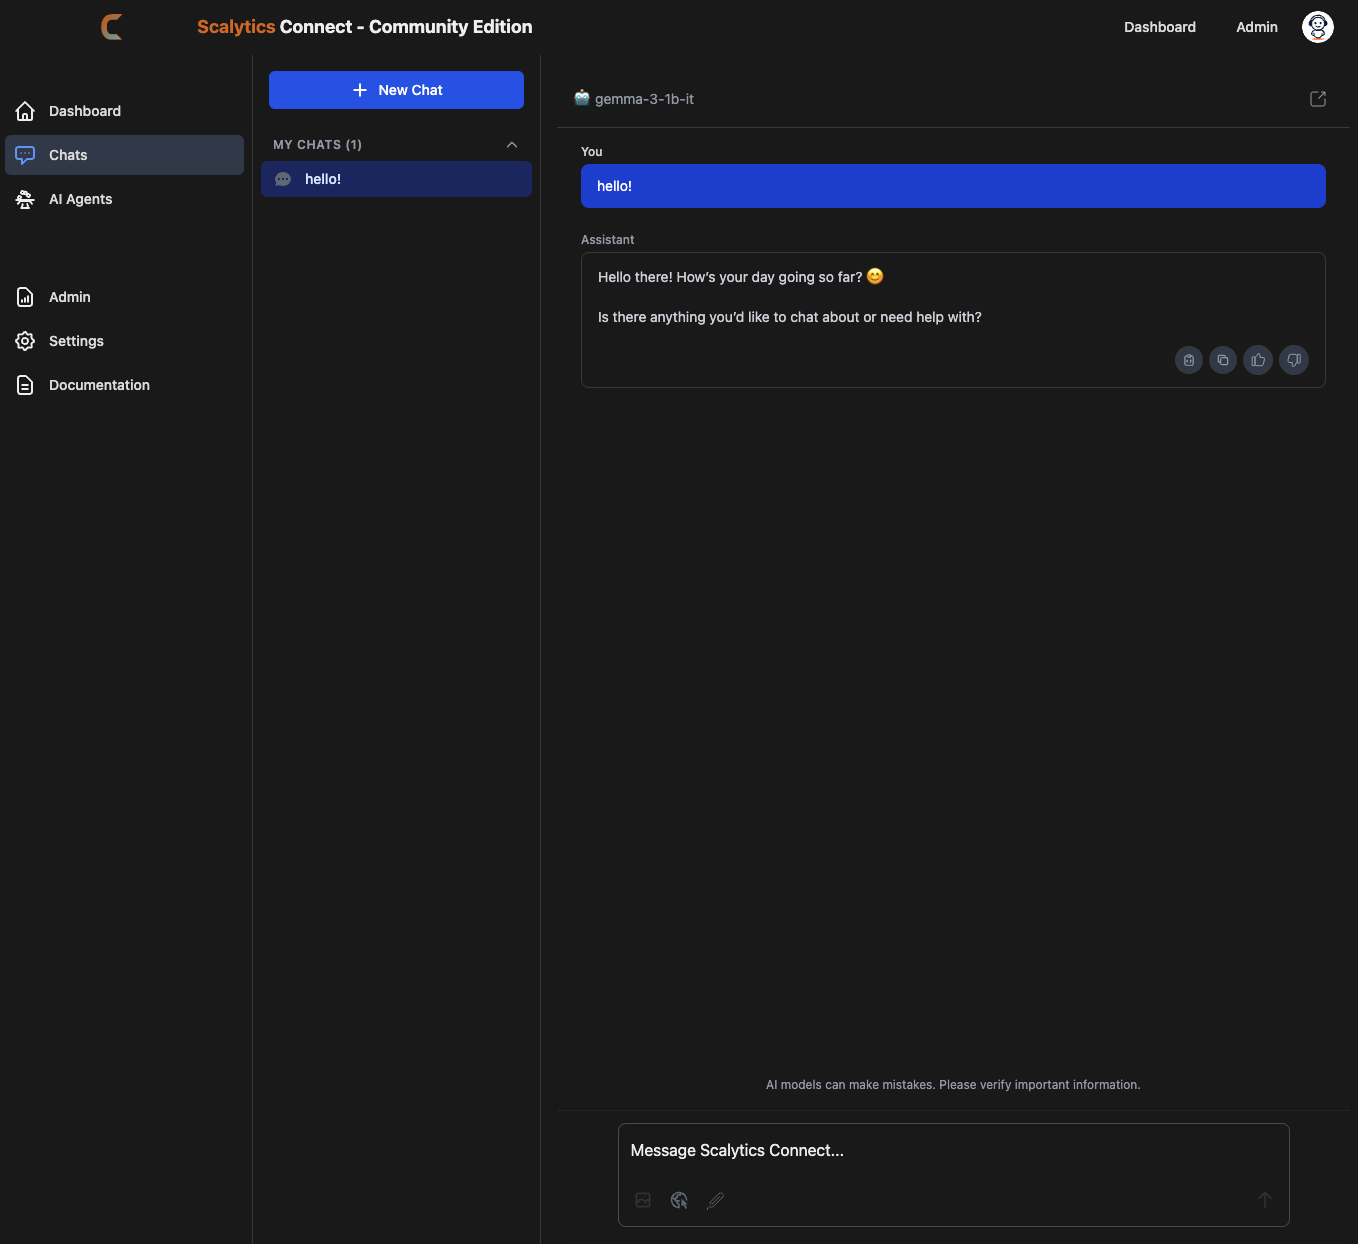Start a New Chat
The height and width of the screenshot is (1244, 1358).
[x=396, y=90]
